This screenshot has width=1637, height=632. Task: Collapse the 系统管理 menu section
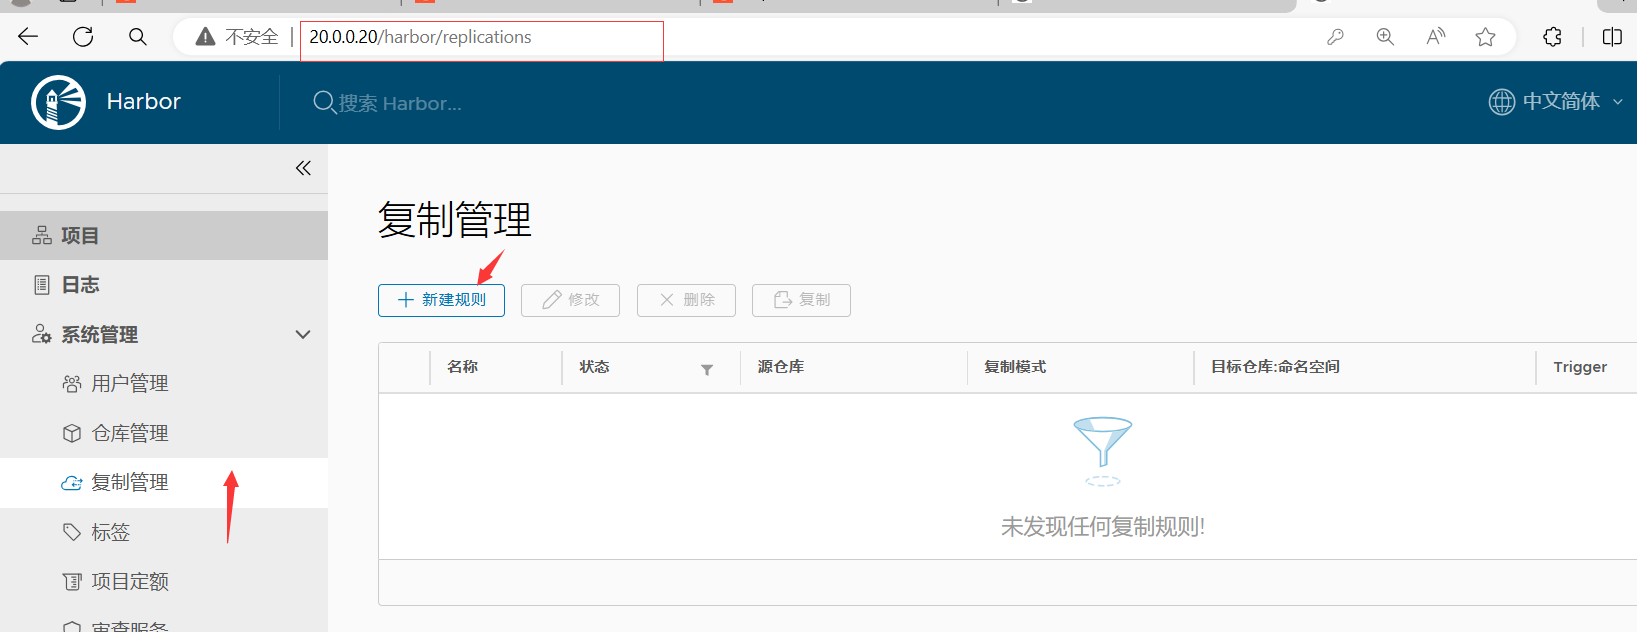[x=303, y=335]
